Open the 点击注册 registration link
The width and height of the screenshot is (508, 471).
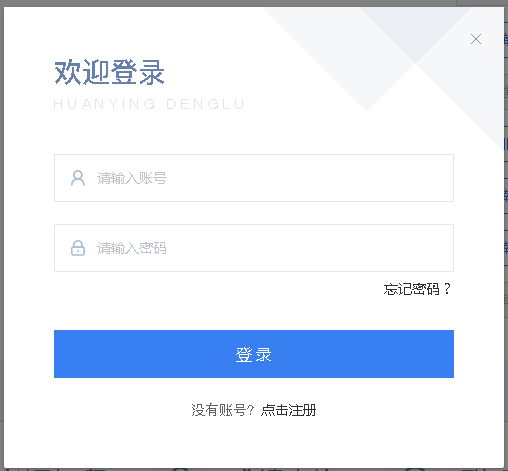pyautogui.click(x=288, y=410)
